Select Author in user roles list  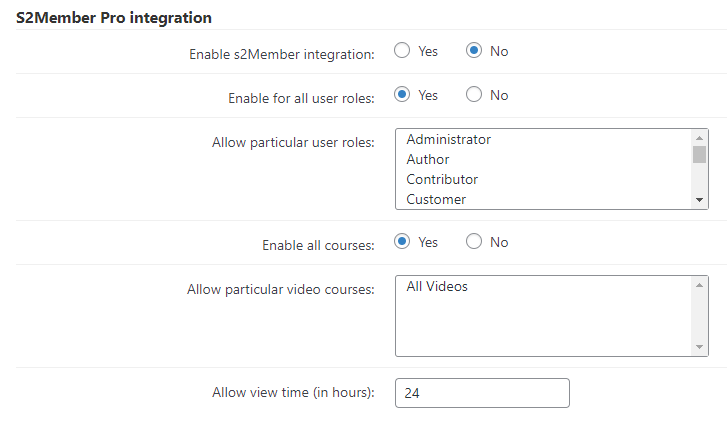[544, 159]
